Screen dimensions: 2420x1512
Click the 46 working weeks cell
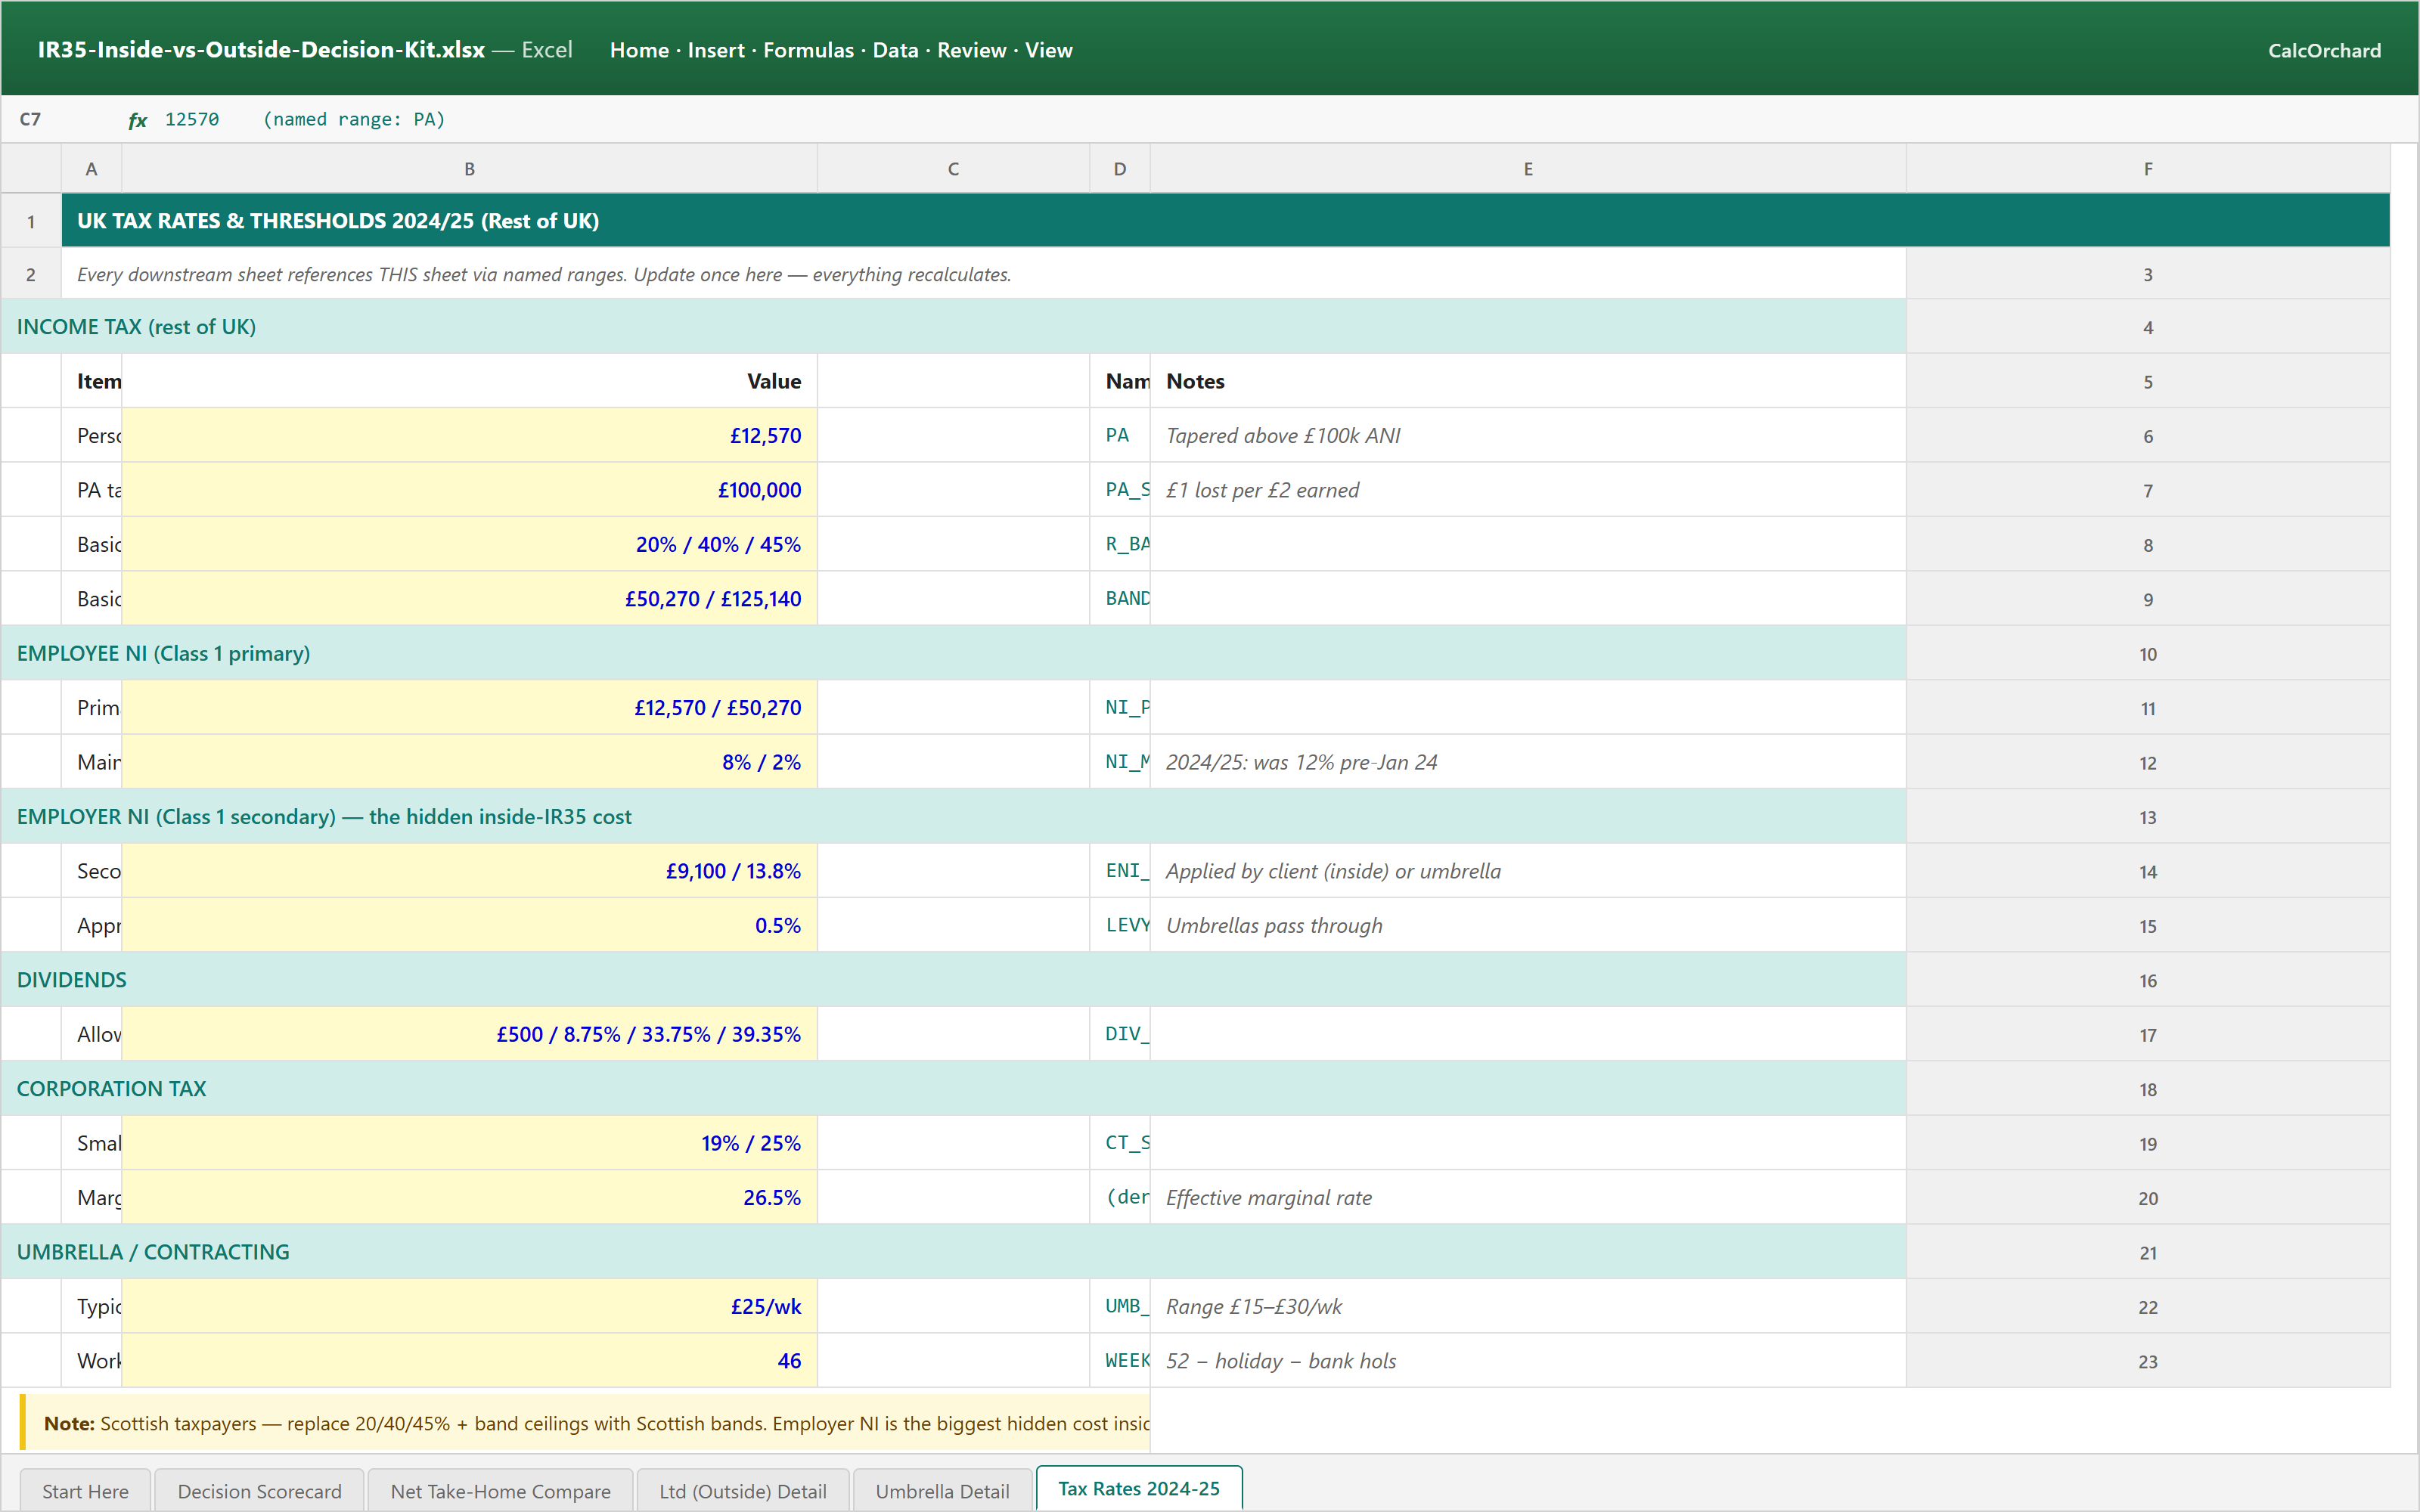click(x=469, y=1360)
